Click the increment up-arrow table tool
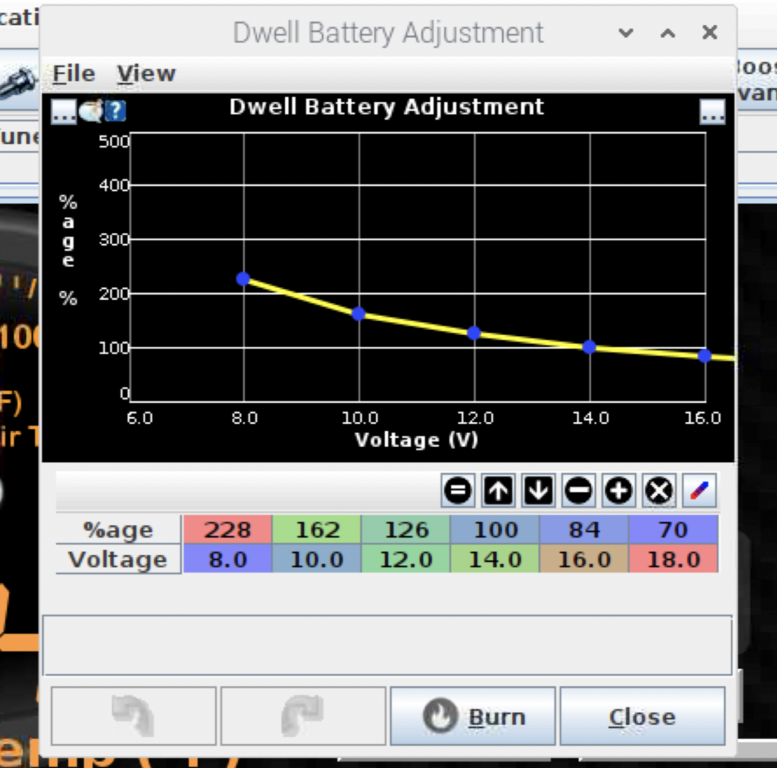Viewport: 777px width, 768px height. click(x=498, y=491)
